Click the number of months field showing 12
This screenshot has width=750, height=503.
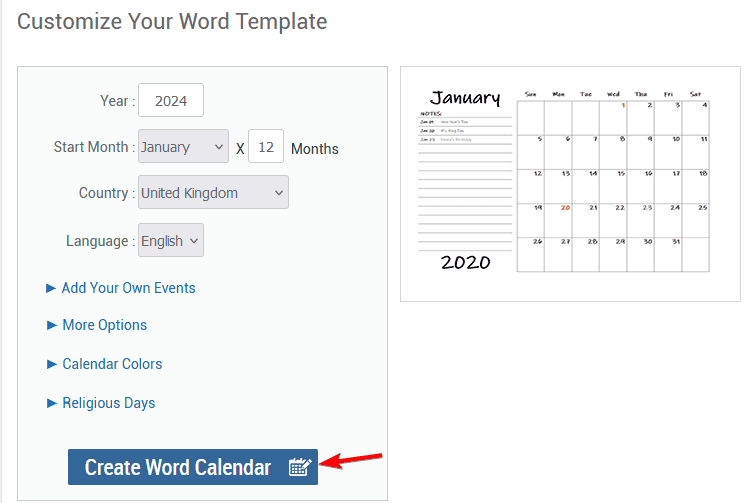click(x=266, y=146)
